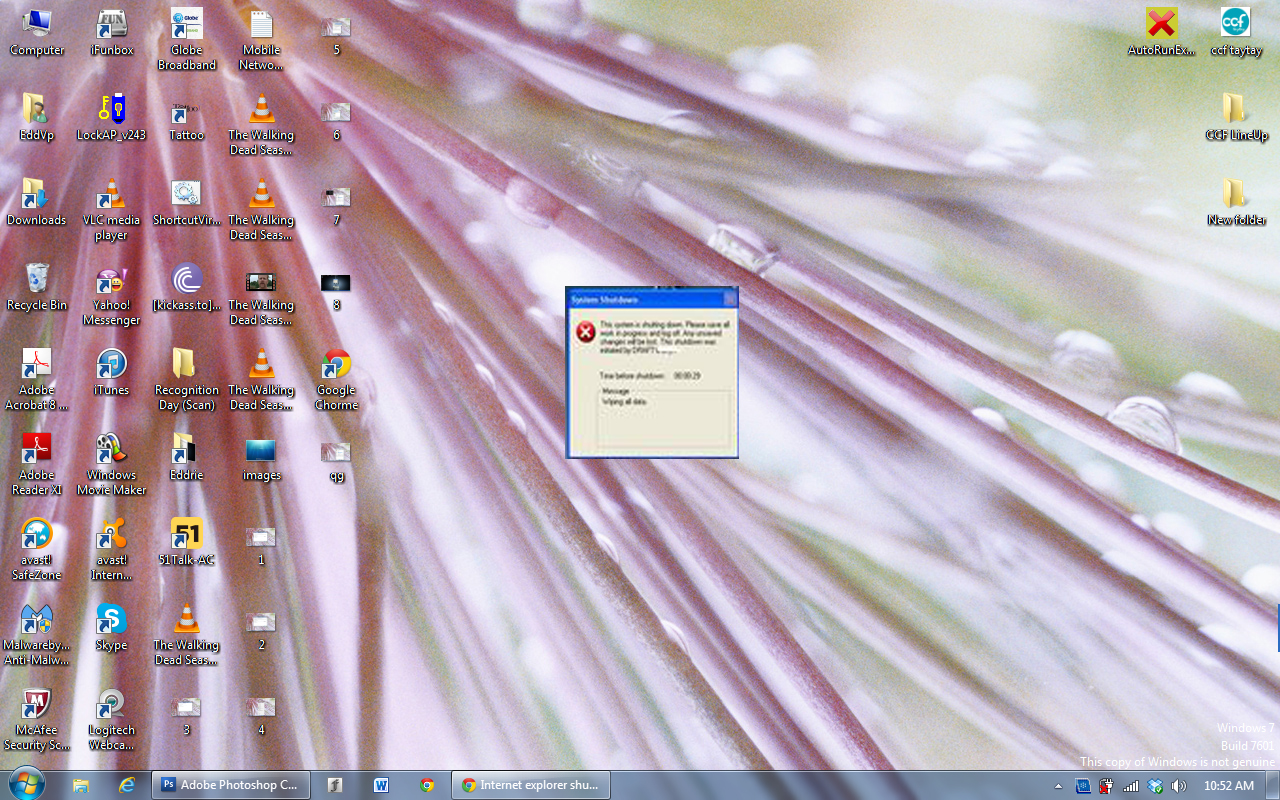
Task: Open the iFunbox shortcut
Action: pyautogui.click(x=111, y=32)
